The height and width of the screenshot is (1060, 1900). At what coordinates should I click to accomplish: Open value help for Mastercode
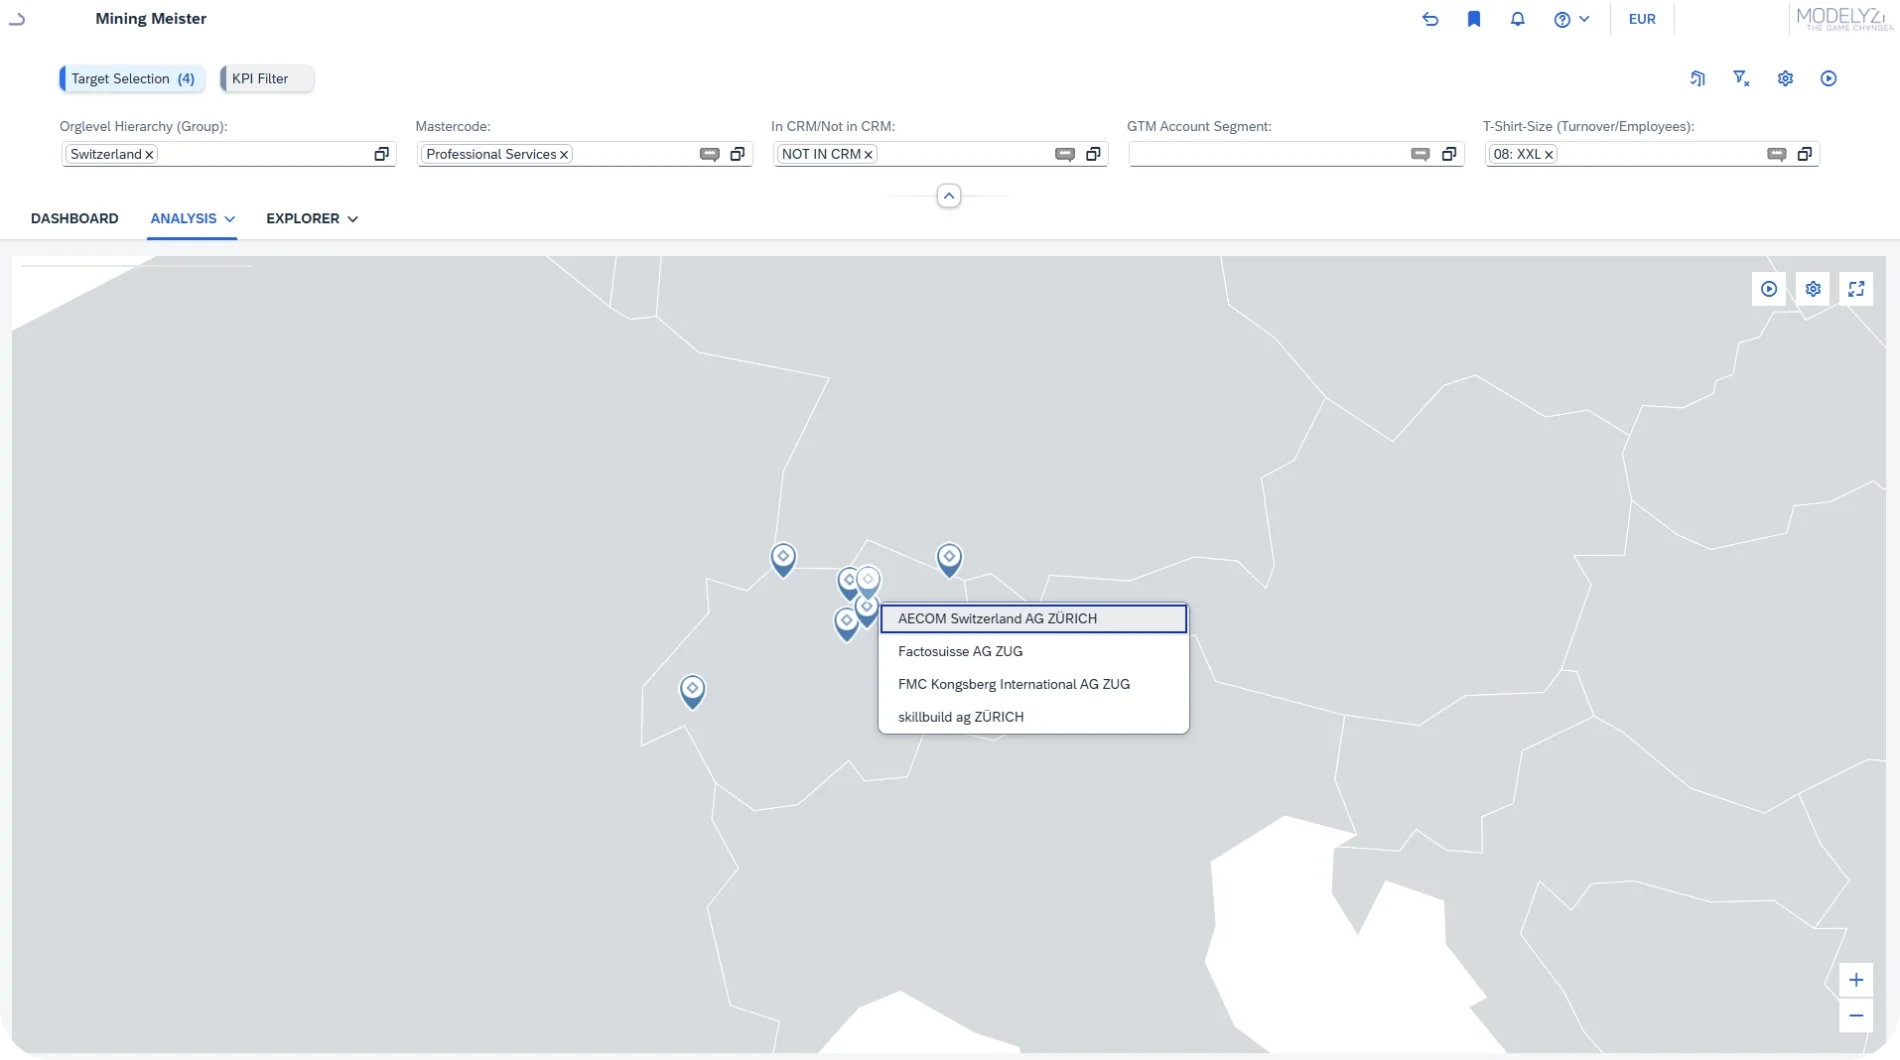(737, 154)
